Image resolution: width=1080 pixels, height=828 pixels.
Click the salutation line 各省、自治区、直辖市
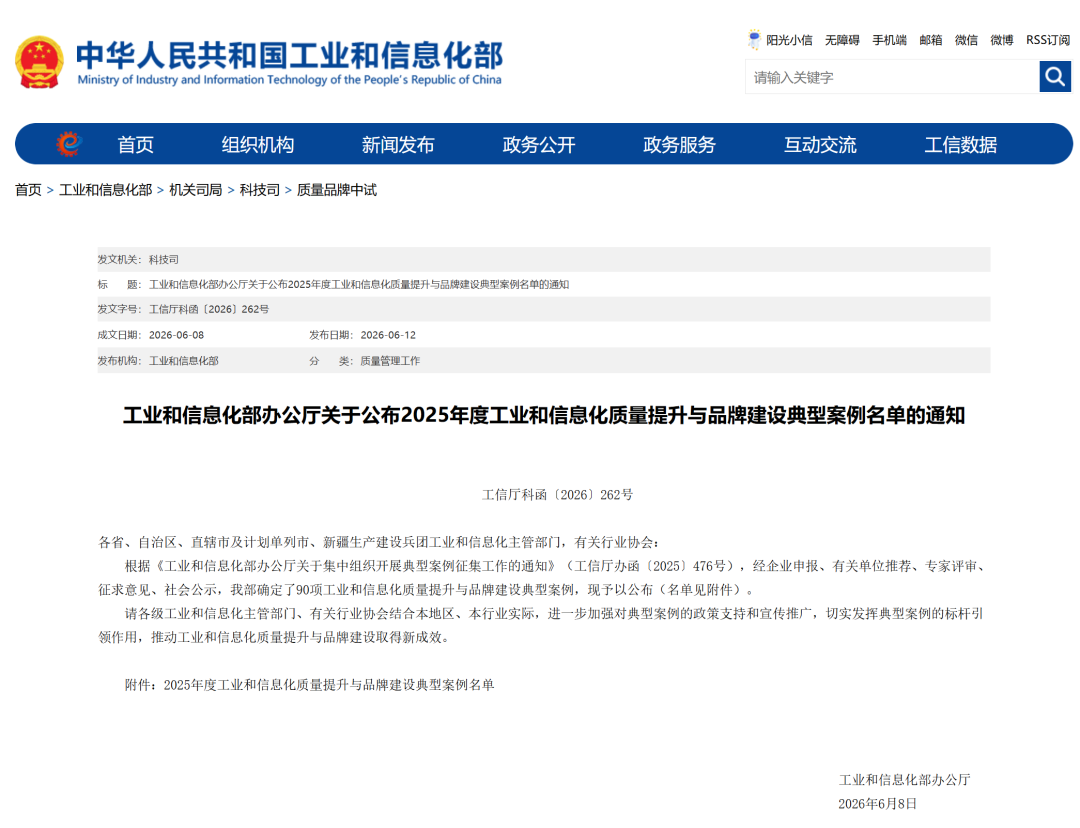coord(379,542)
